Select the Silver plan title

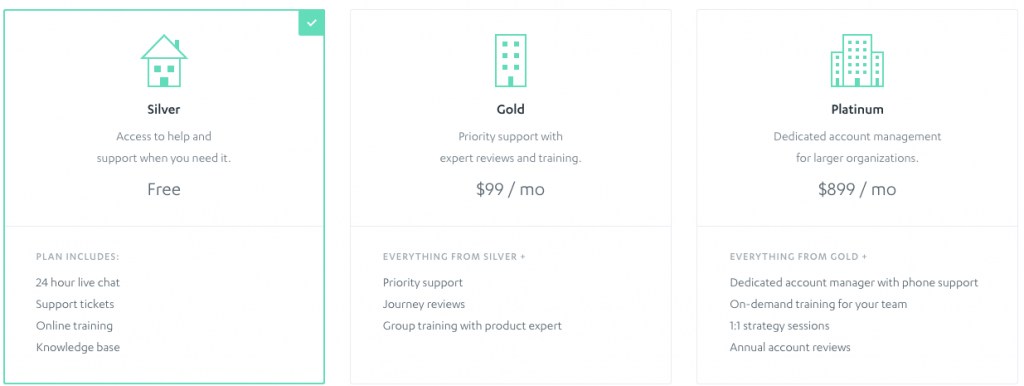[164, 109]
